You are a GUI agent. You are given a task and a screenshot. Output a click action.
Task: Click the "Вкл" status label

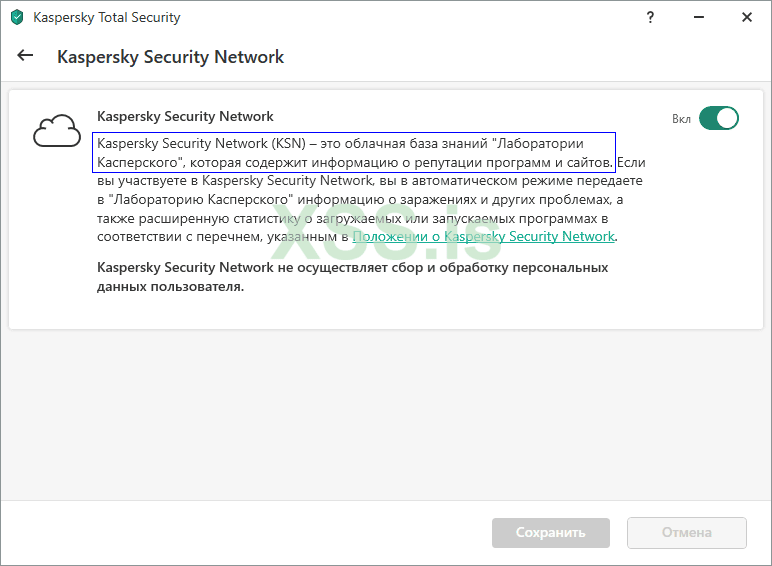click(x=681, y=119)
